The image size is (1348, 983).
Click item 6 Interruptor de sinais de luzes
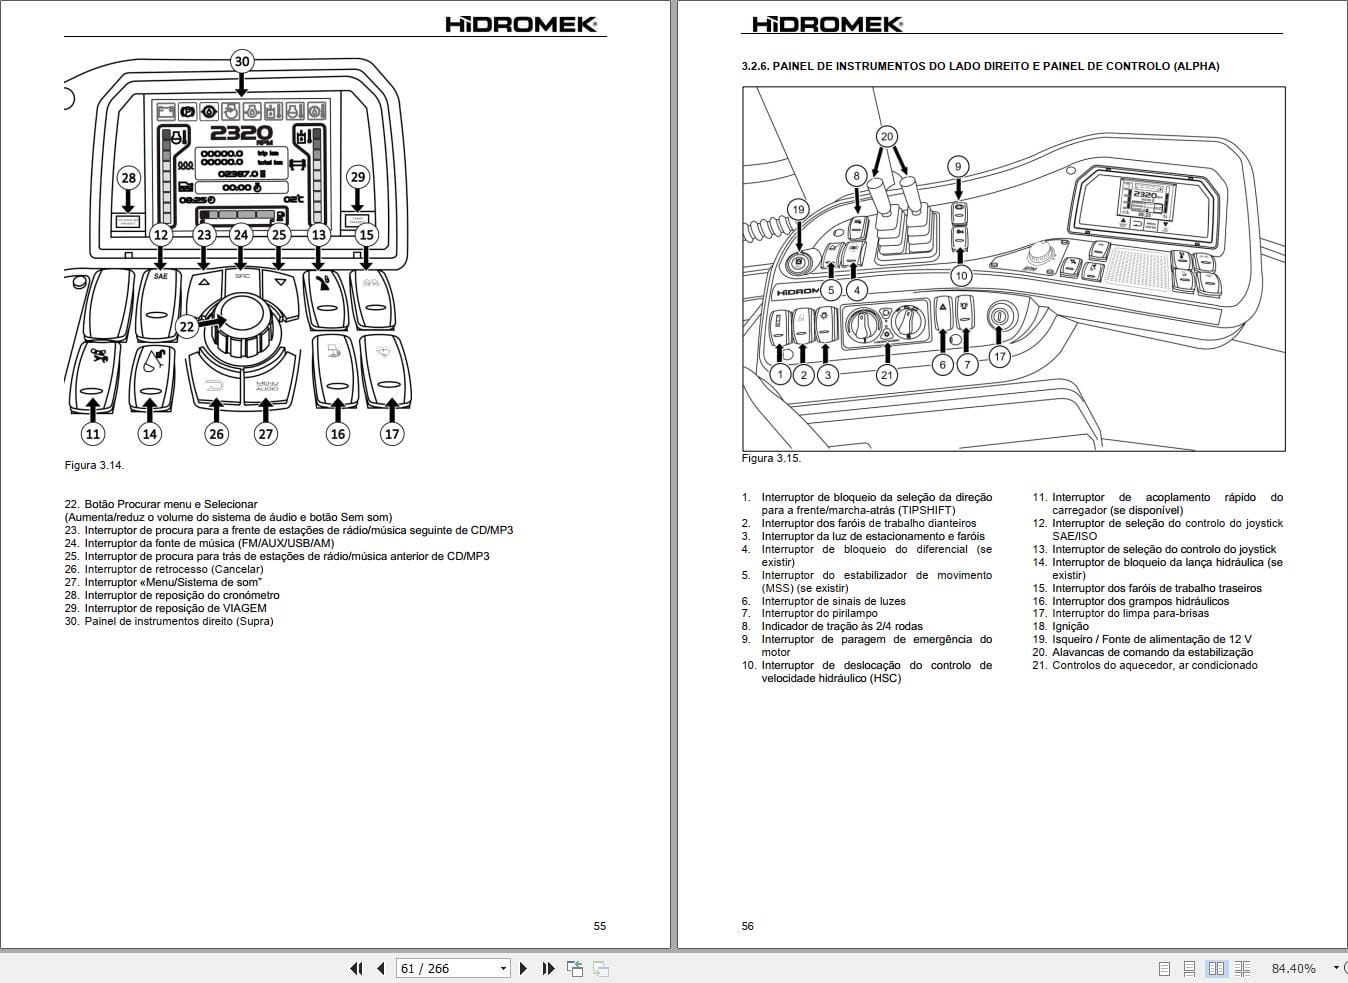824,601
